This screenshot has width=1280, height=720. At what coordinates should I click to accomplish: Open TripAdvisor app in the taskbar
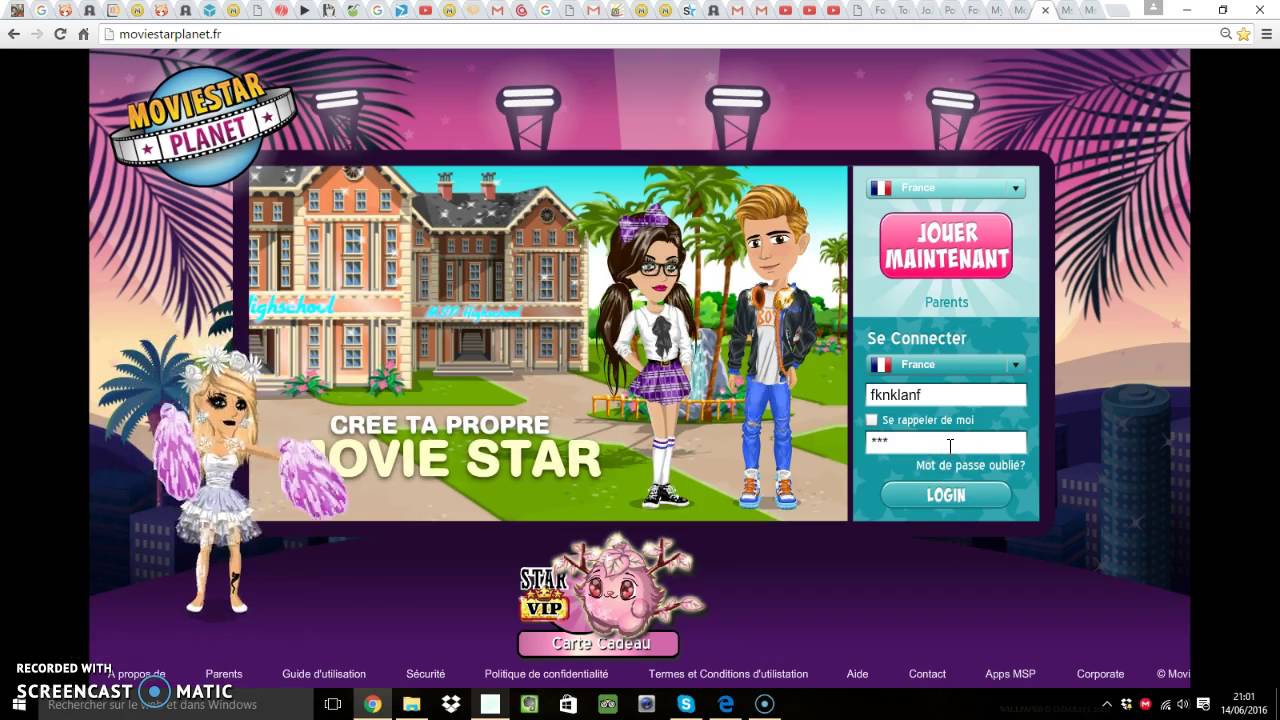tap(607, 704)
